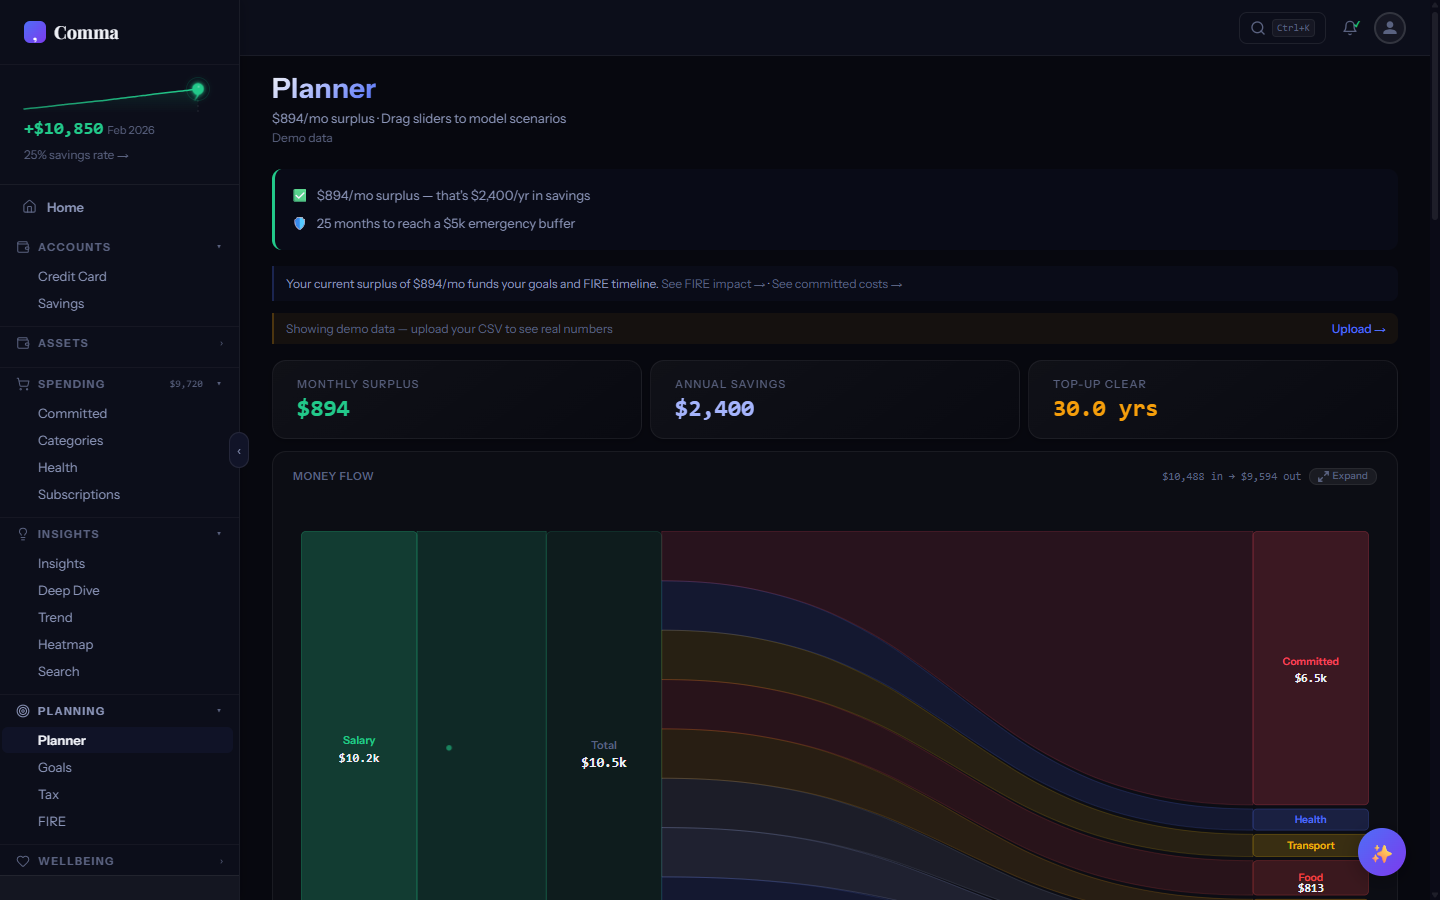The height and width of the screenshot is (900, 1440).
Task: Open the FIRE page in the sidebar
Action: coord(51,821)
